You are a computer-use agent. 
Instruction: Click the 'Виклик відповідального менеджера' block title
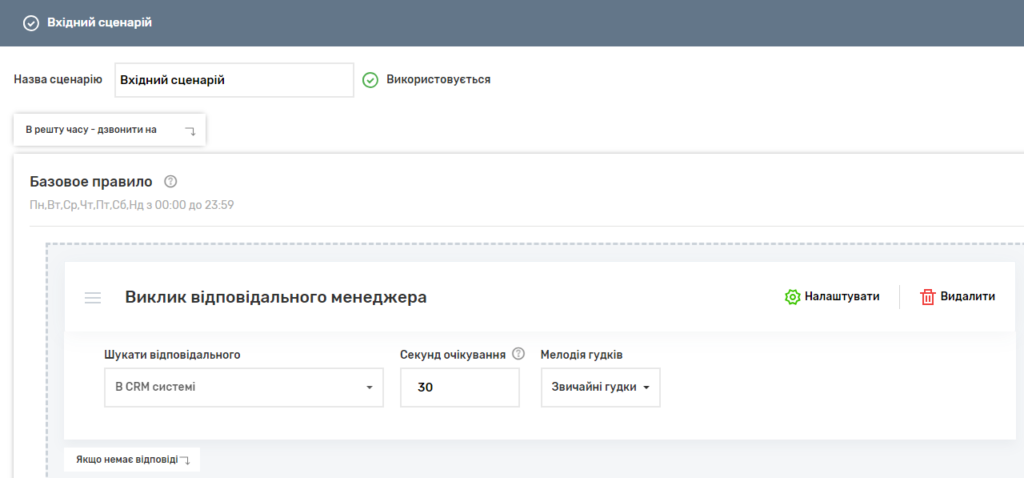tap(275, 297)
